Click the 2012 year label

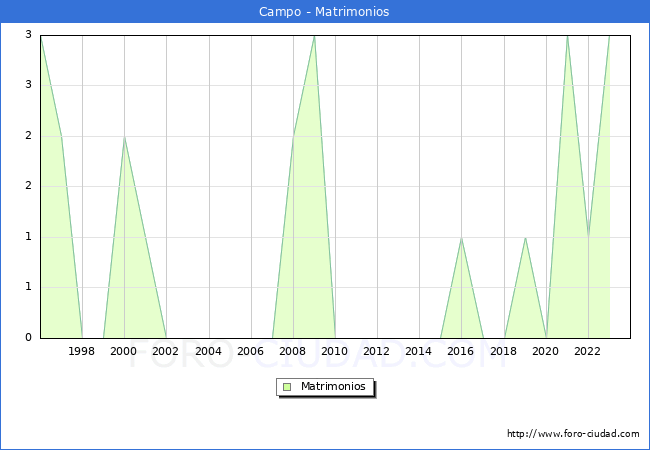[377, 351]
